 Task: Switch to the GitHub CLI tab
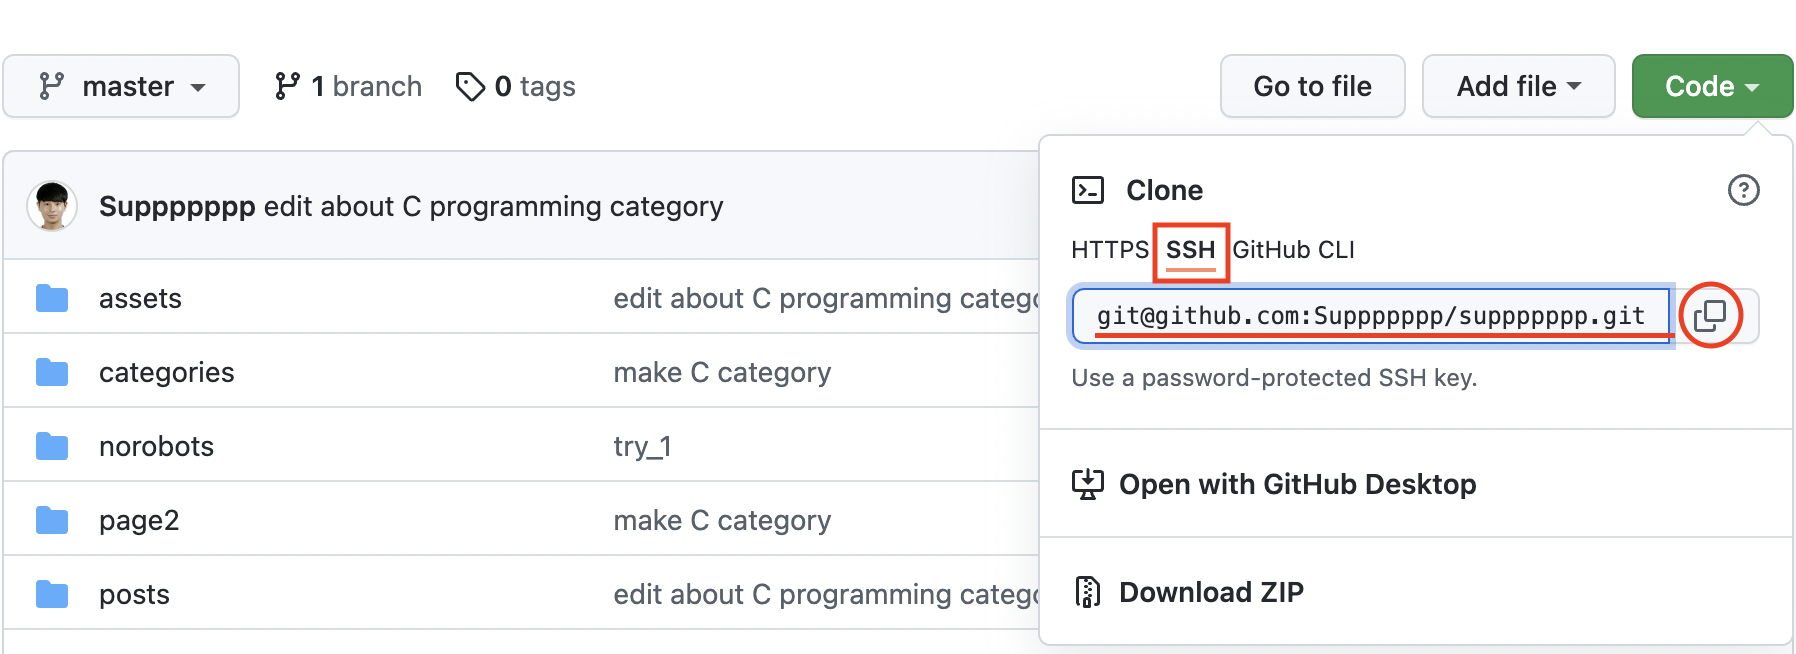coord(1293,250)
